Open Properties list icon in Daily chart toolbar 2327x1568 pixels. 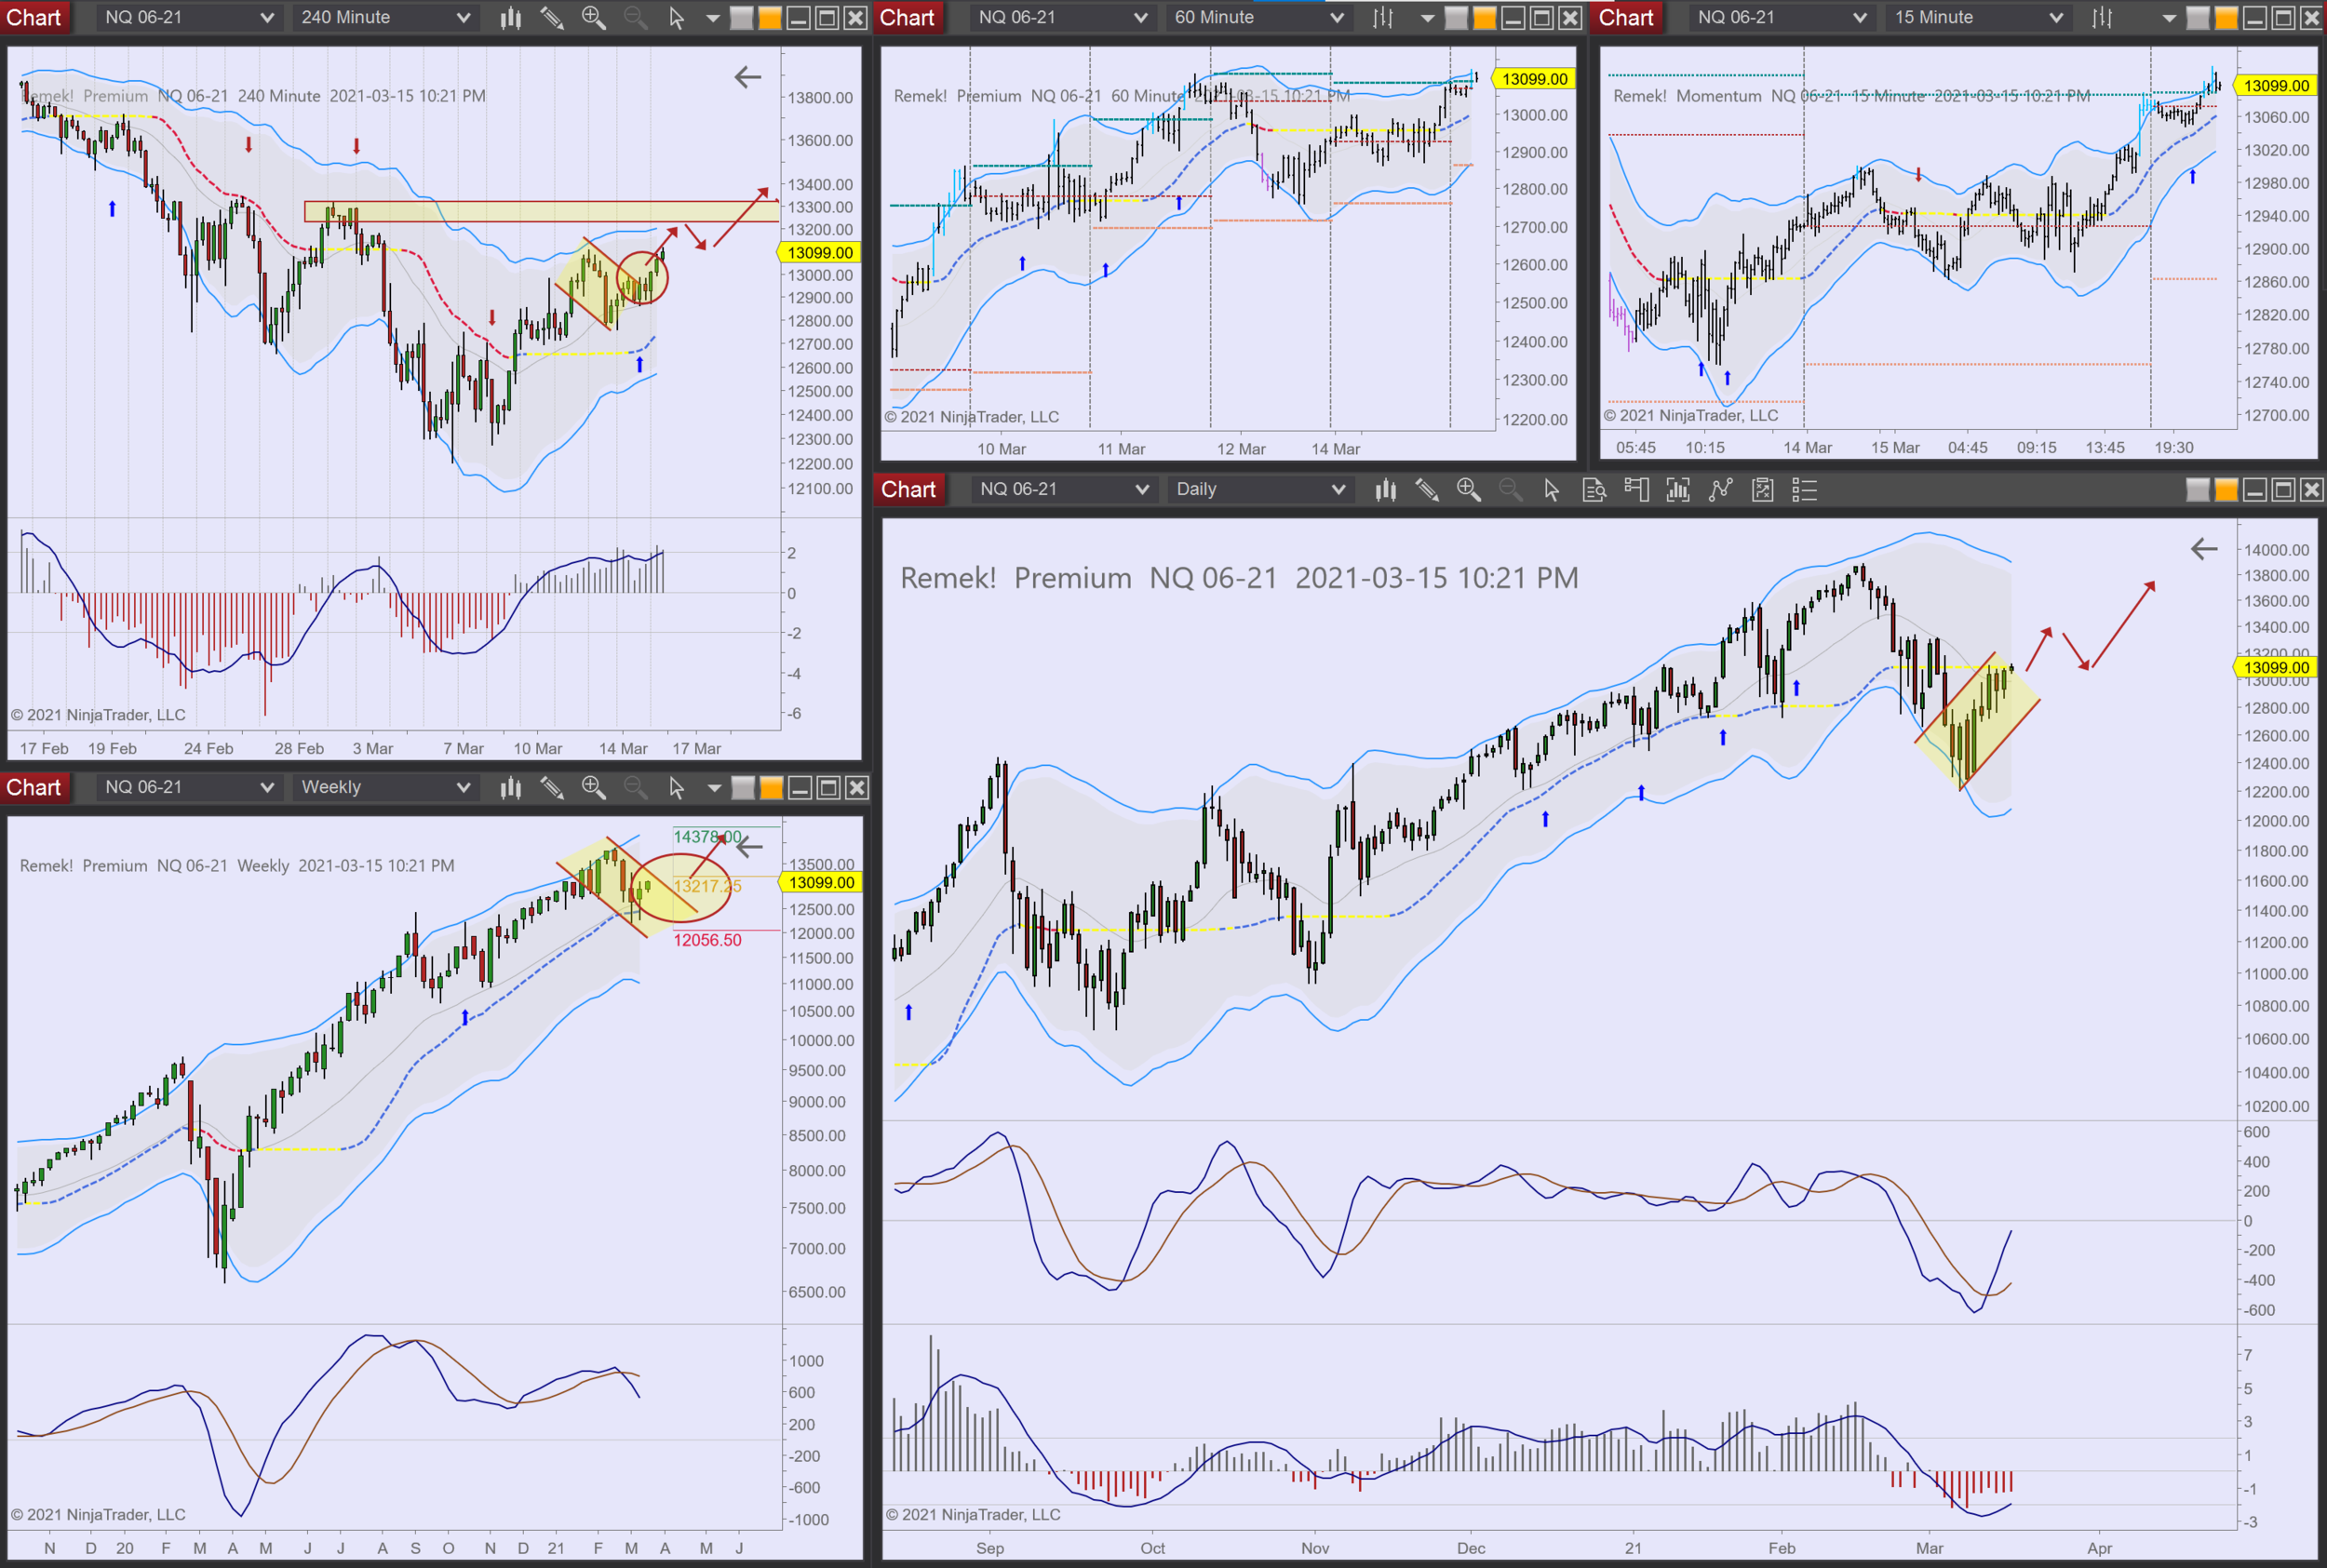pyautogui.click(x=1805, y=489)
